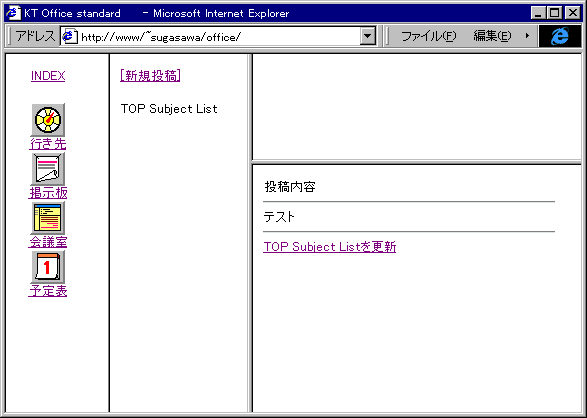Maximize the Internet Explorer window

554,13
